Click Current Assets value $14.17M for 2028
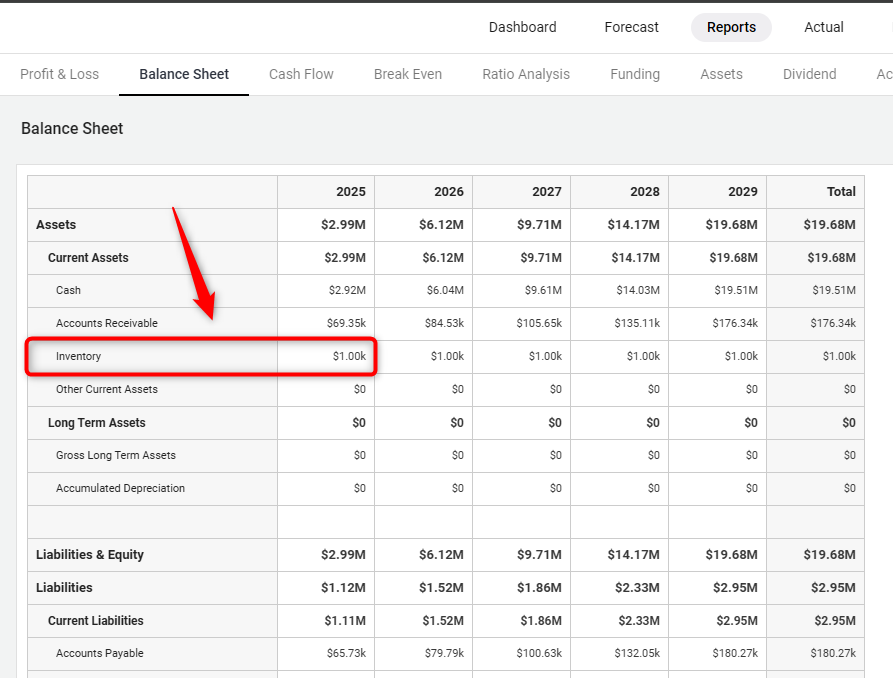Image resolution: width=893 pixels, height=678 pixels. (636, 258)
